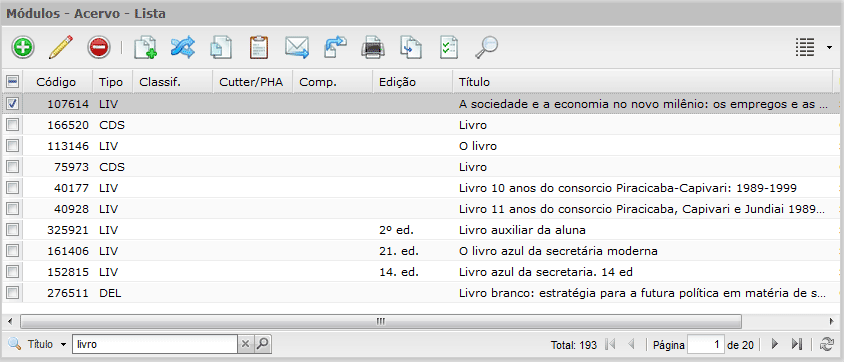The width and height of the screenshot is (844, 362).
Task: Uncheck the checkbox for record 107614
Action: (12, 103)
